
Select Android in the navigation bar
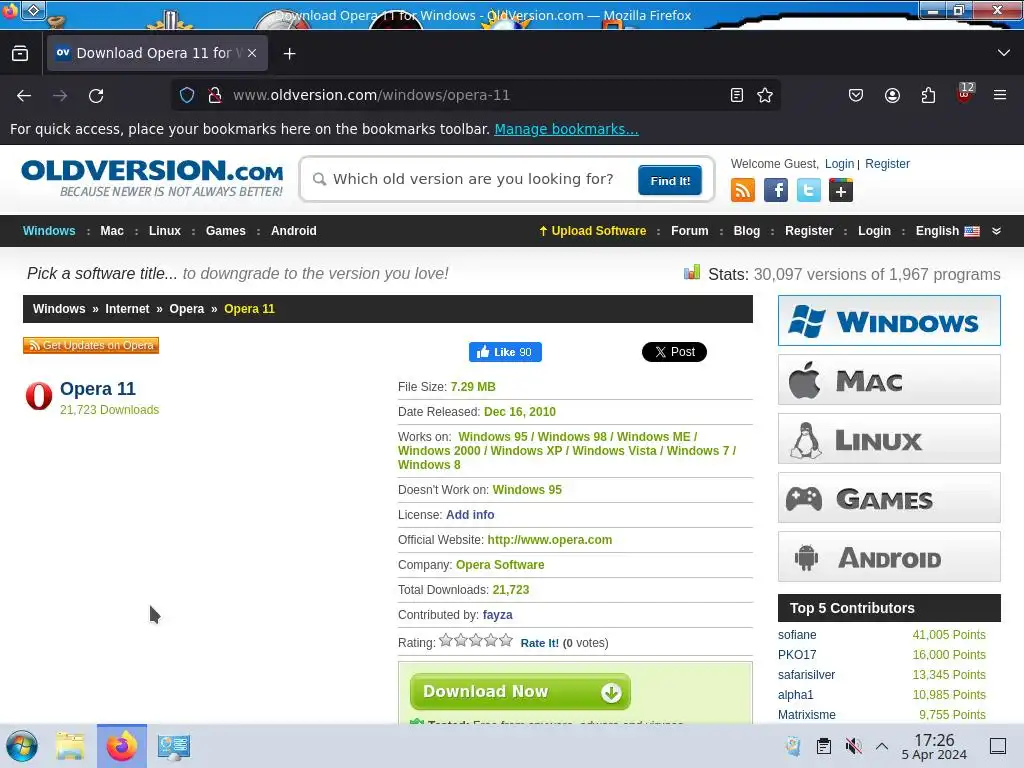(293, 231)
